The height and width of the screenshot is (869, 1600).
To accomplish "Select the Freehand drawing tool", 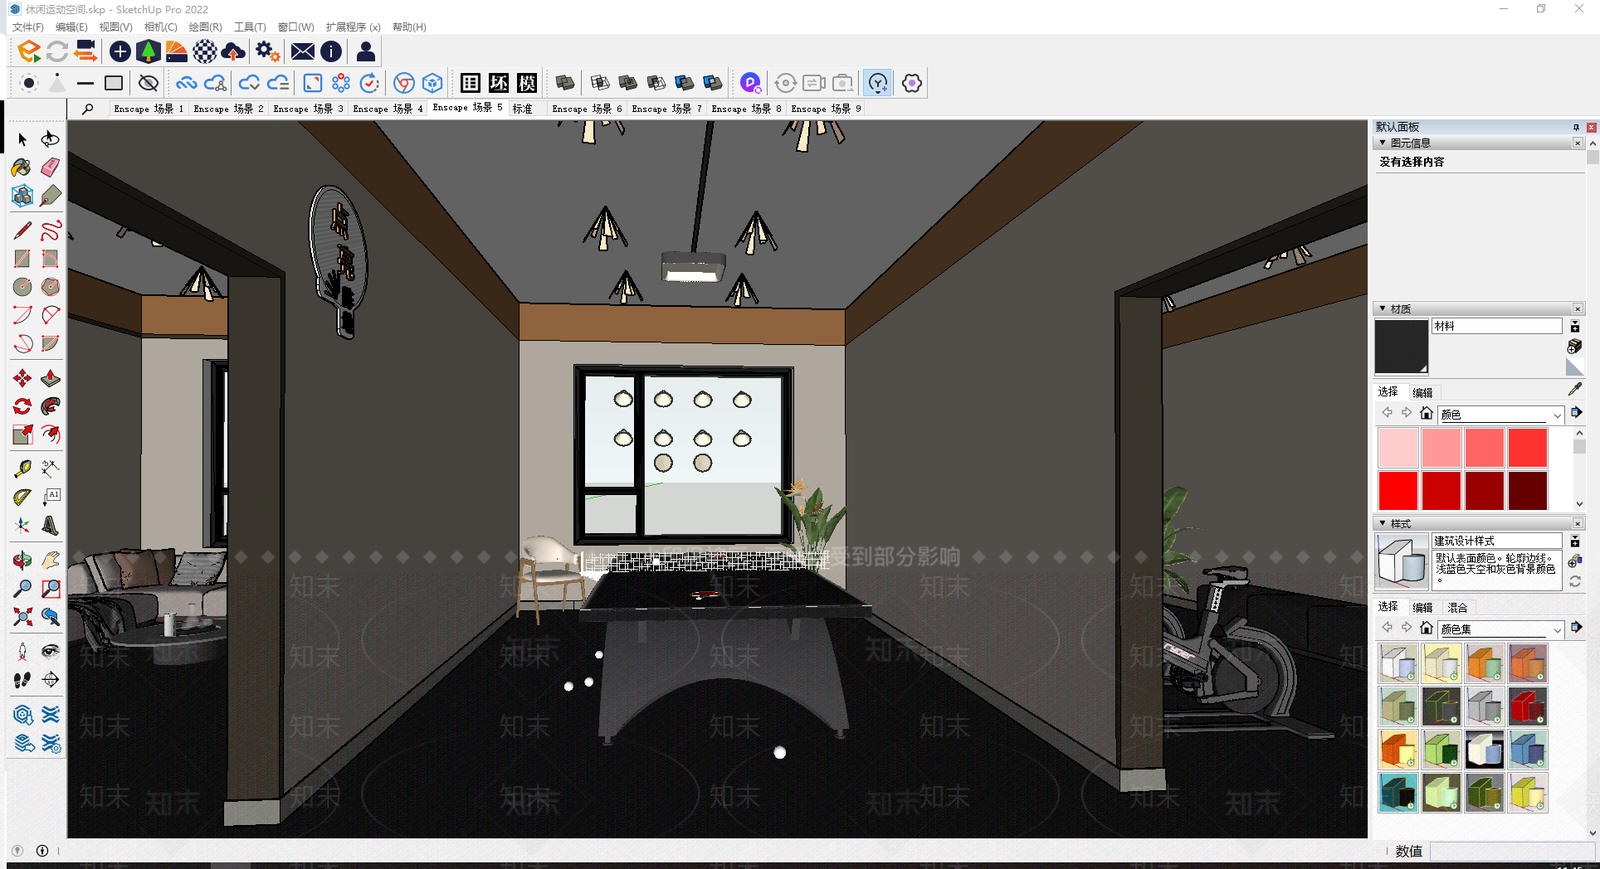I will (50, 230).
